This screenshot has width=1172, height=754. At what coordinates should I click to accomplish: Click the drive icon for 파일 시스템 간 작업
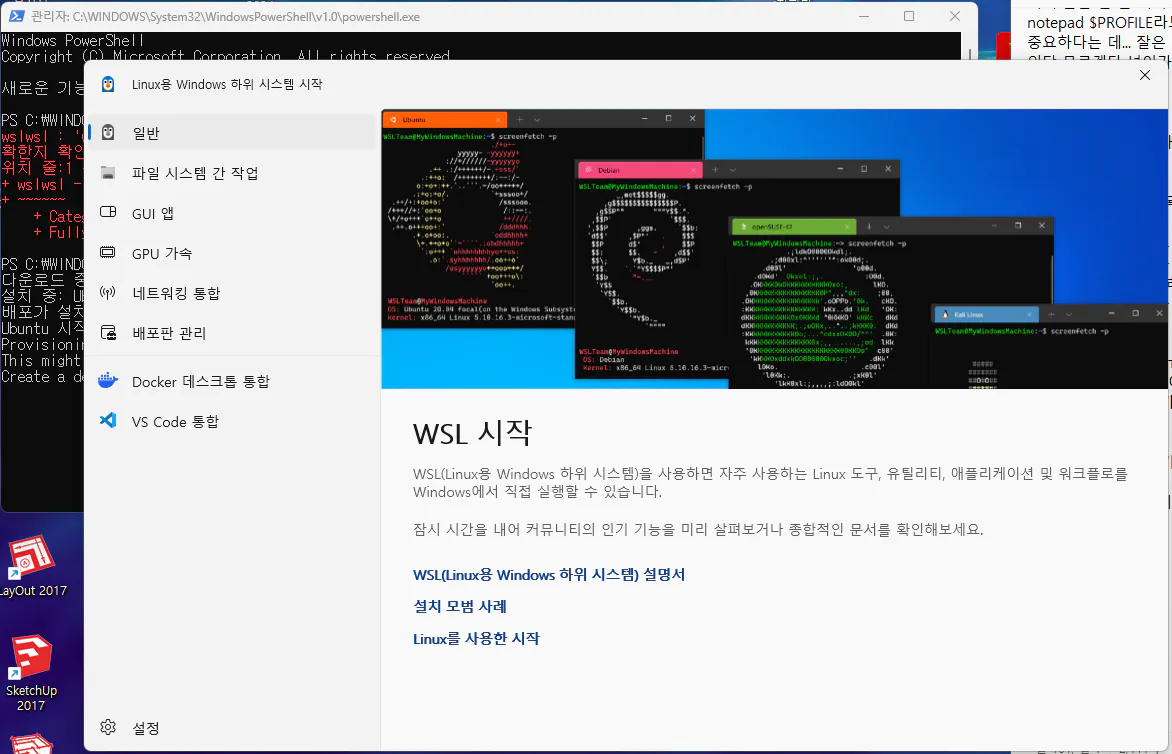pyautogui.click(x=108, y=173)
